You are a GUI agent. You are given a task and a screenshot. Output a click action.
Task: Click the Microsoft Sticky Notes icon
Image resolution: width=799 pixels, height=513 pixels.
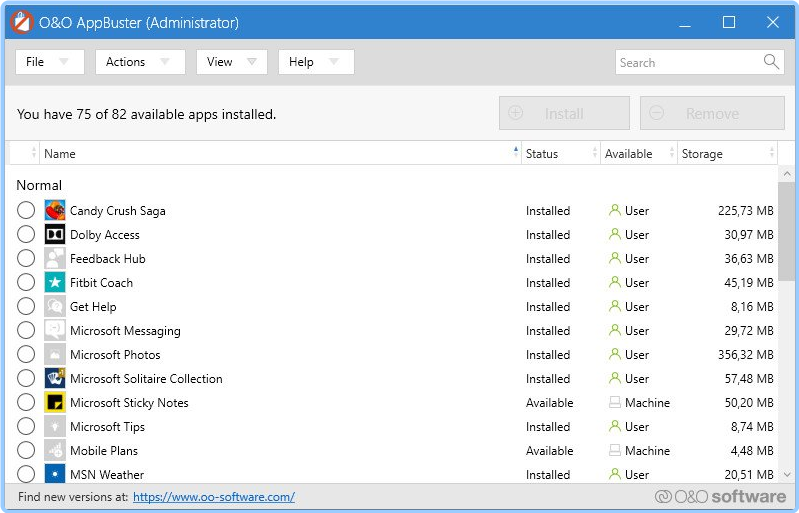point(55,403)
